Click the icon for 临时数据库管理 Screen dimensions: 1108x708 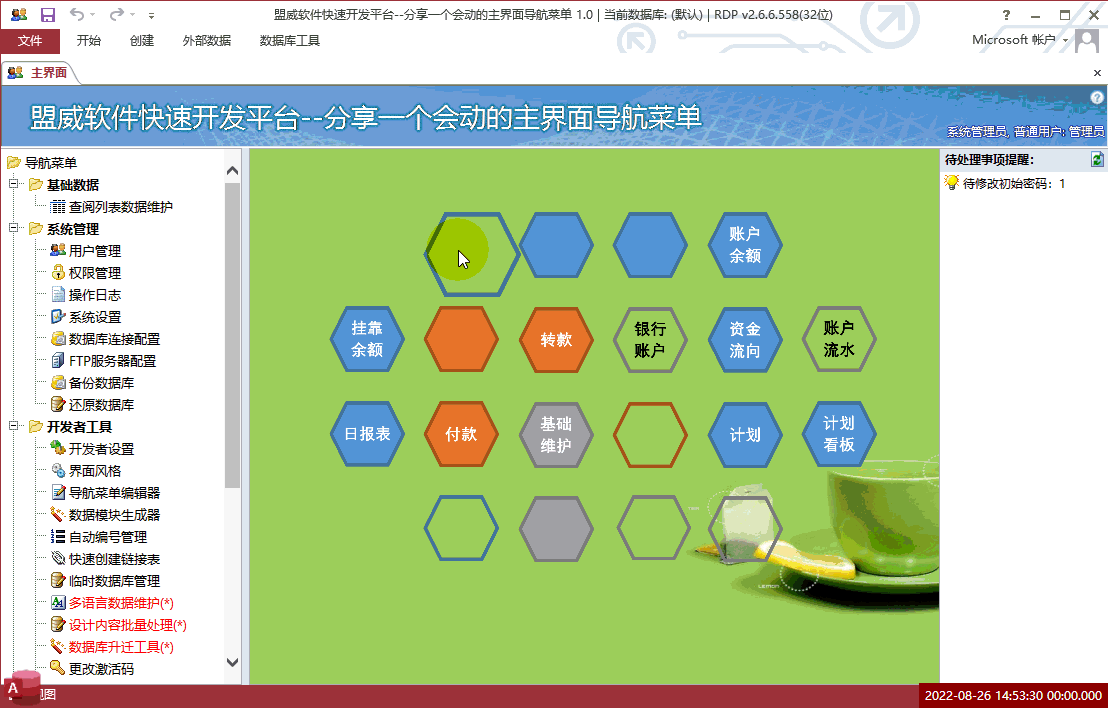[58, 581]
